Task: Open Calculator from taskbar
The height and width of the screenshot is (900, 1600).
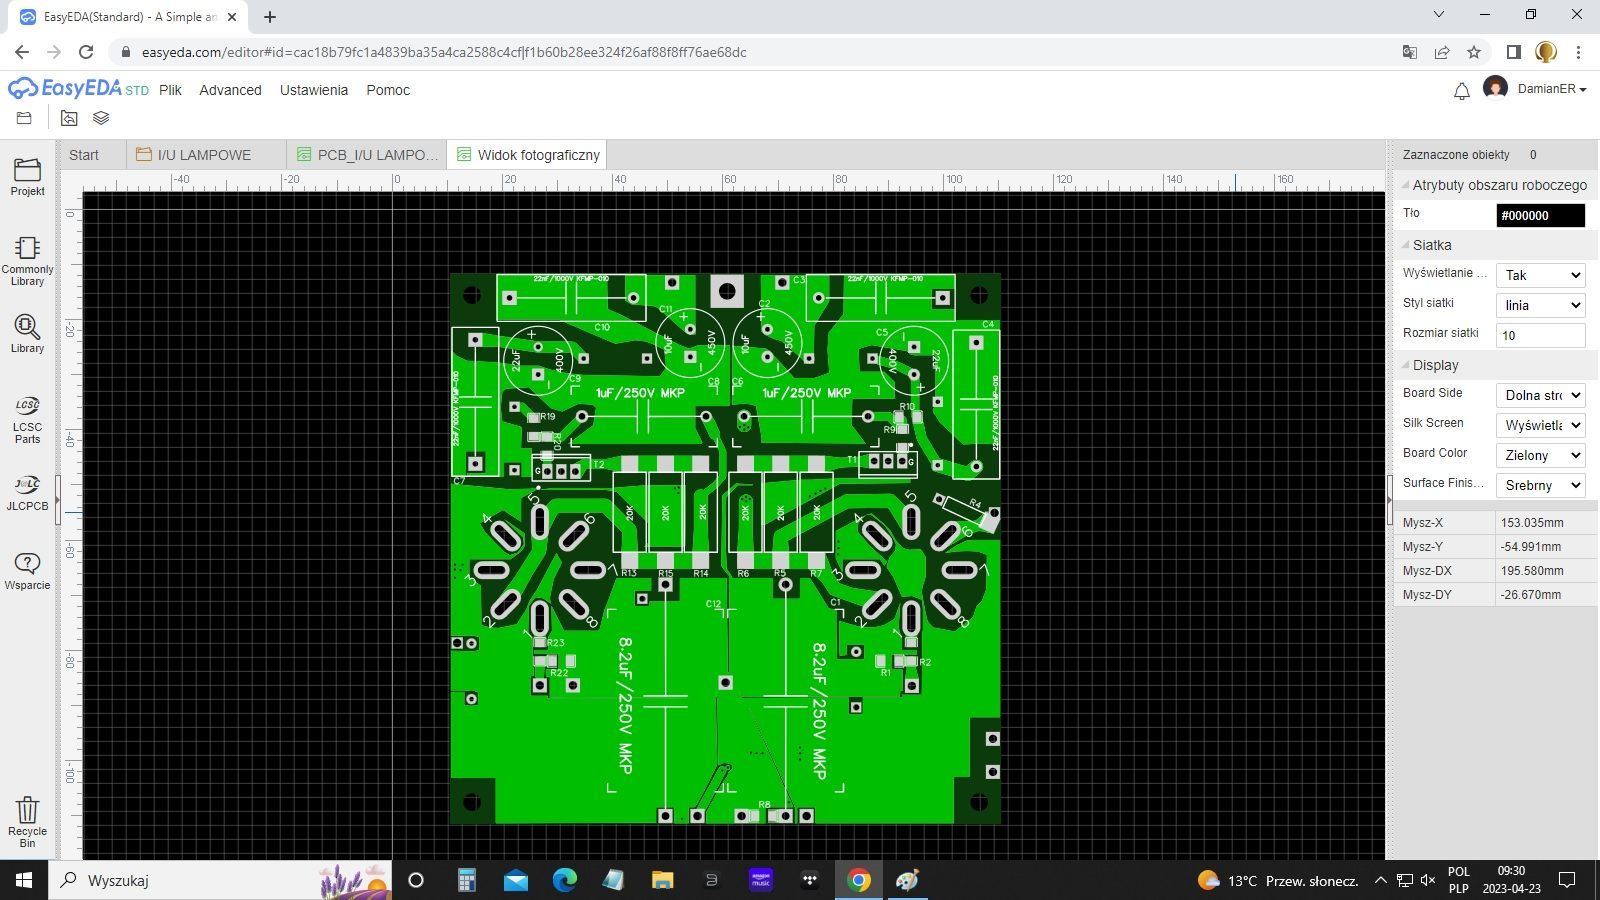Action: coord(466,880)
